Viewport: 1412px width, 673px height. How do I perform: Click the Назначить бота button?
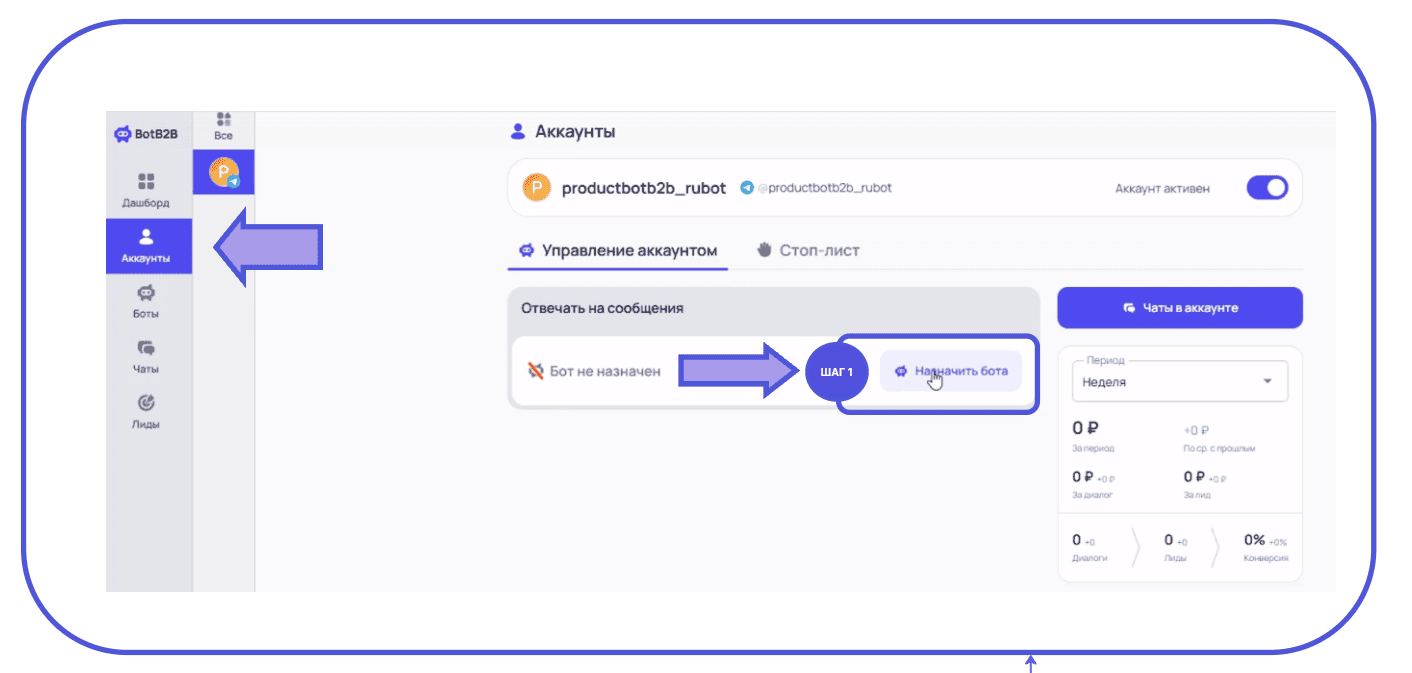[951, 371]
